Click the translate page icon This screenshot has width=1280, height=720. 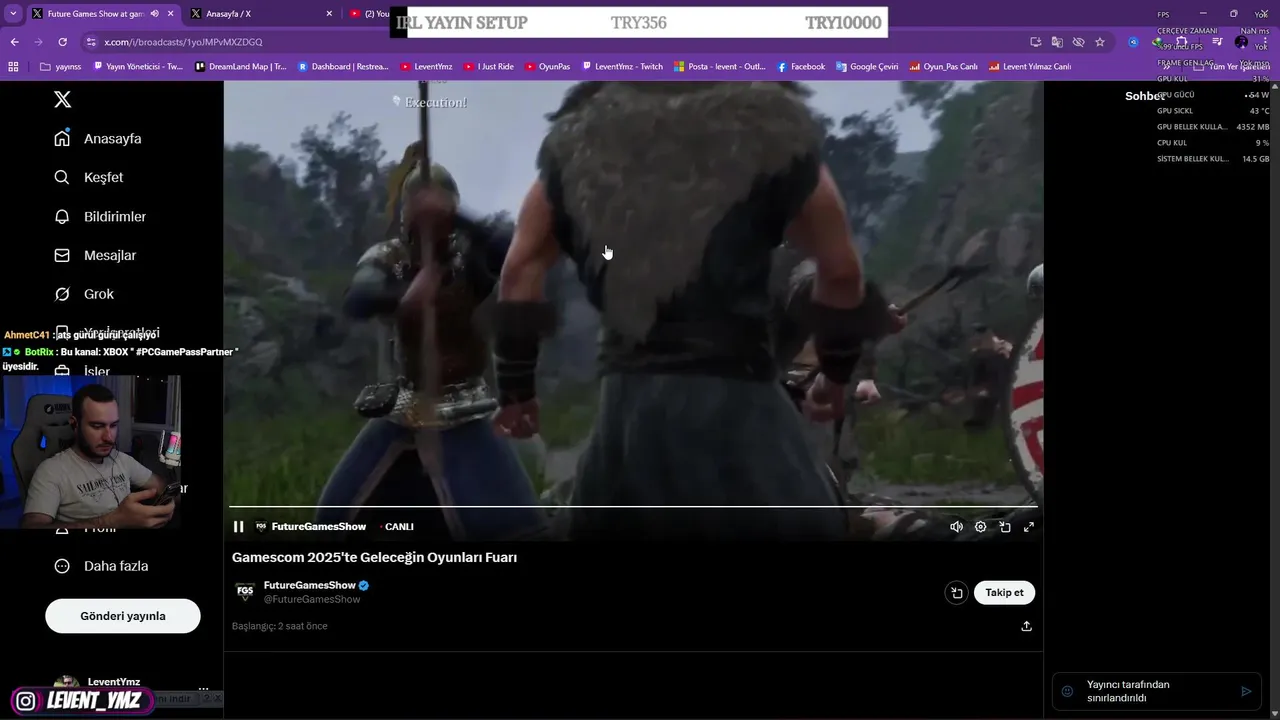pyautogui.click(x=1057, y=42)
